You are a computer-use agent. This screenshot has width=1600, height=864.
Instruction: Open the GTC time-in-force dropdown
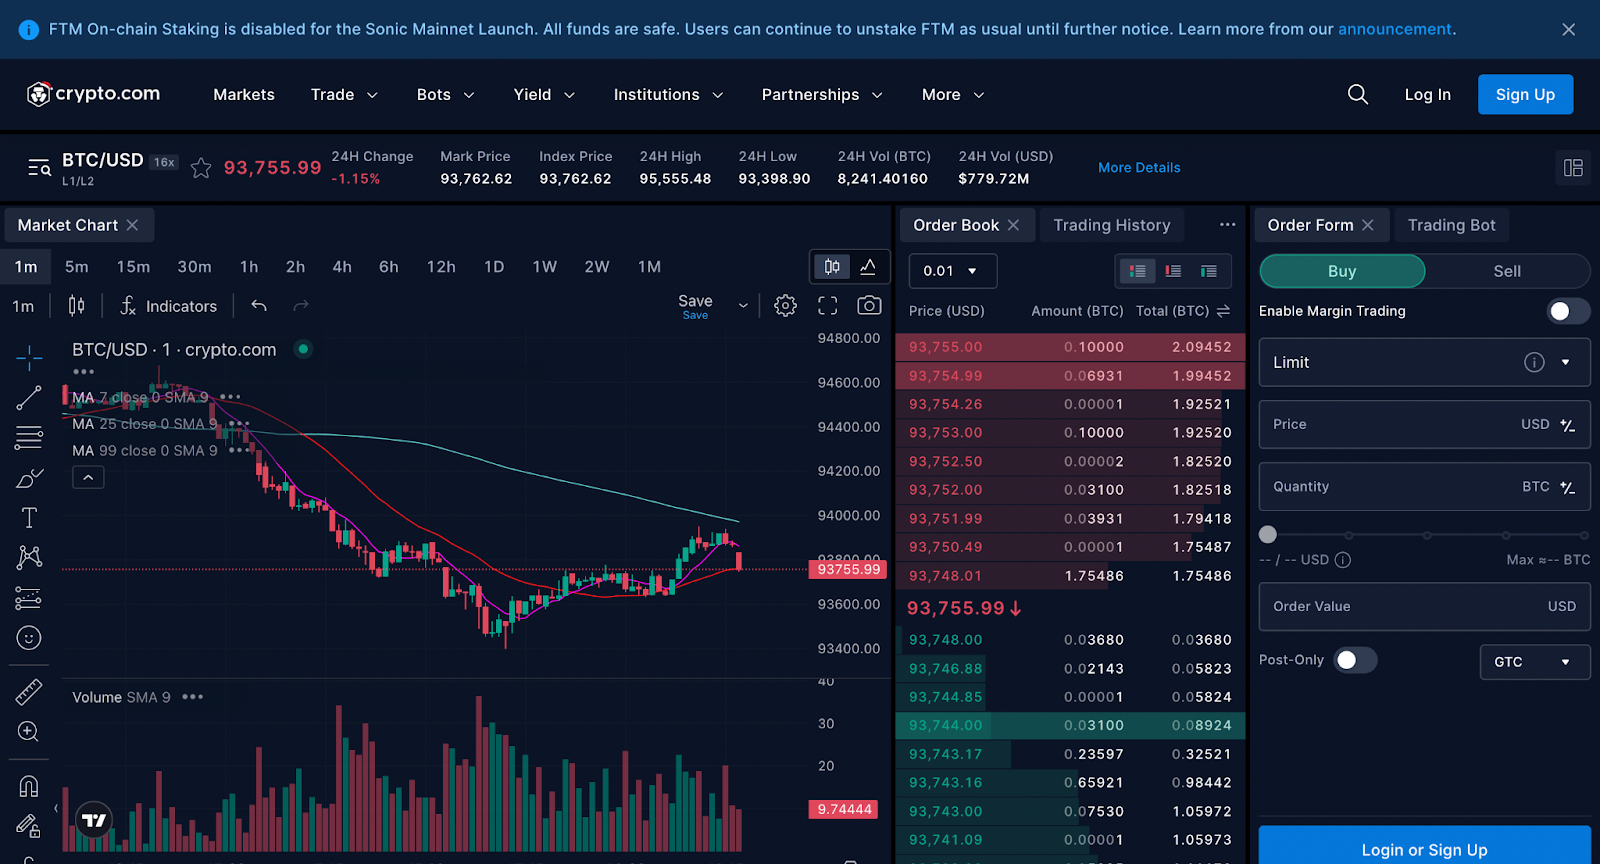pyautogui.click(x=1534, y=662)
